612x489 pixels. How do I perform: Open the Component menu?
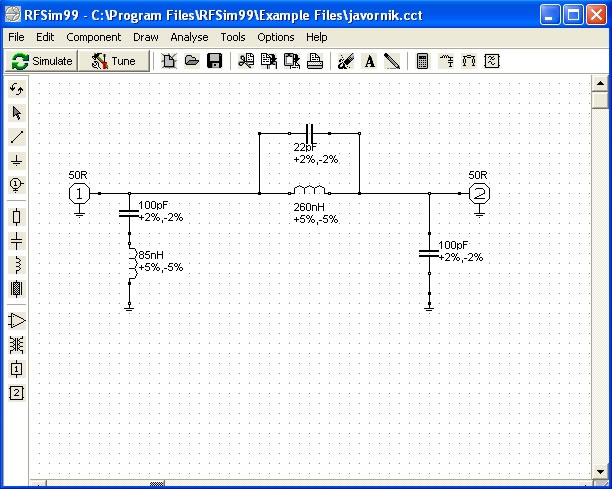93,37
